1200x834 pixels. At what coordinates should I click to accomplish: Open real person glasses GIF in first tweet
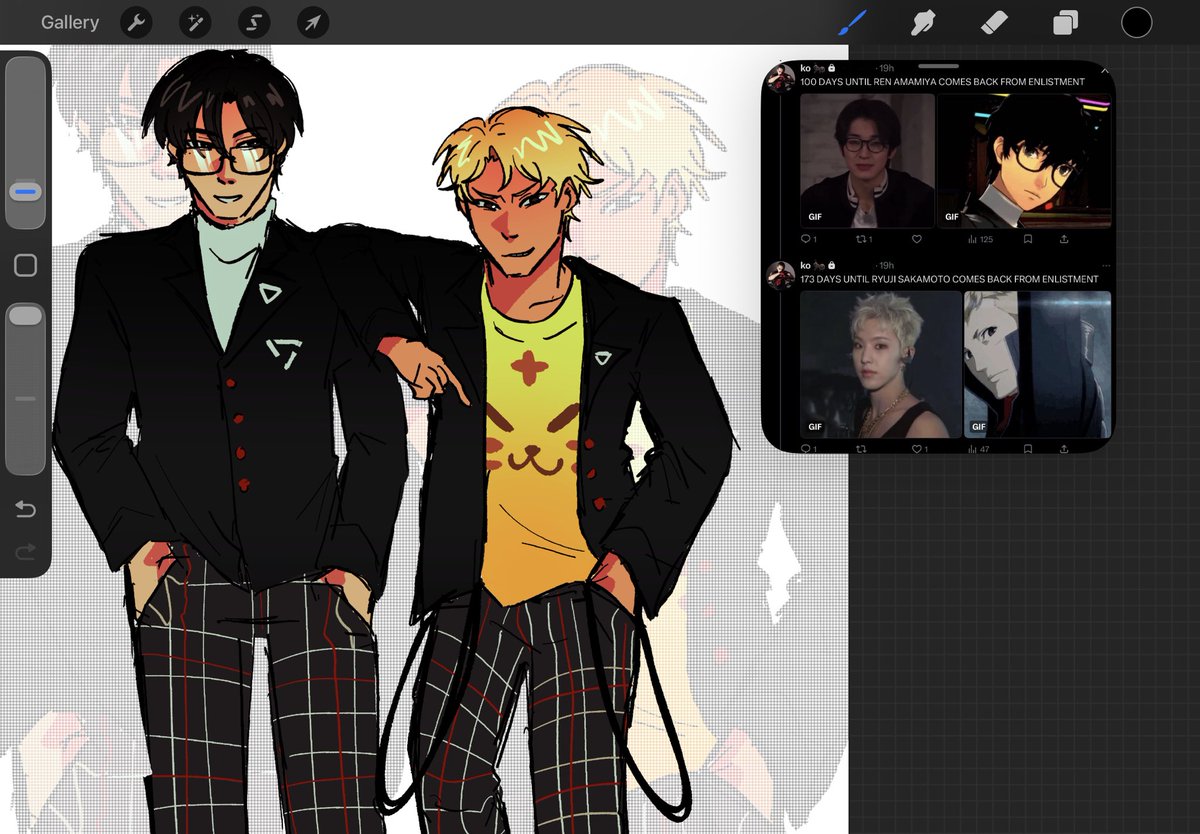(x=868, y=161)
